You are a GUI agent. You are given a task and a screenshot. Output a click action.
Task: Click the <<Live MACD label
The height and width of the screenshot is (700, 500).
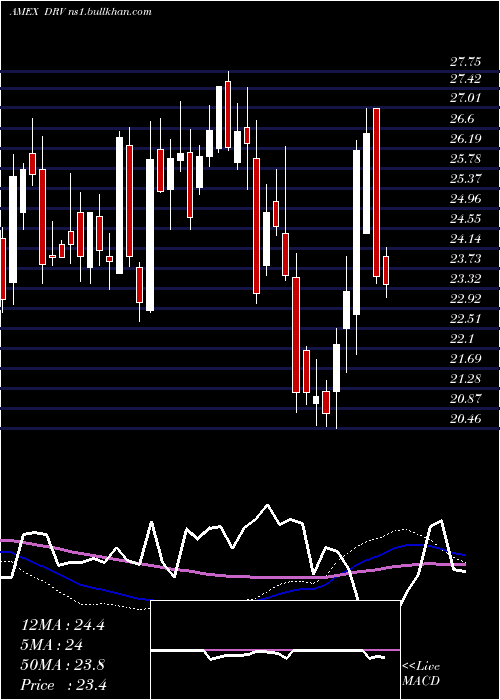click(x=421, y=673)
